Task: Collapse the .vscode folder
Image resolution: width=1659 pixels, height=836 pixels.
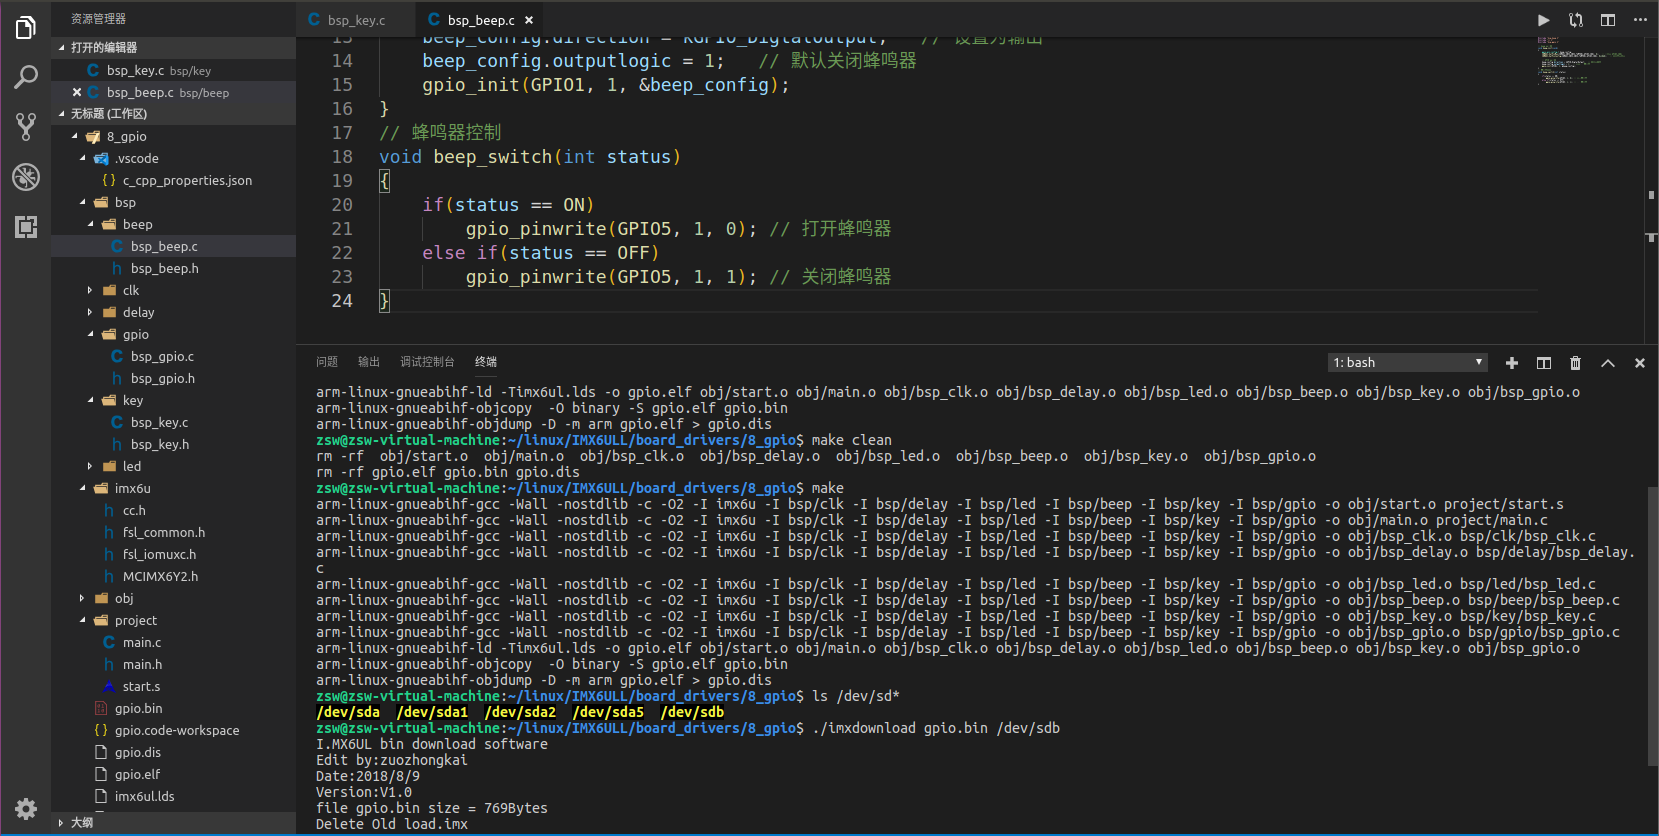Action: tap(82, 158)
